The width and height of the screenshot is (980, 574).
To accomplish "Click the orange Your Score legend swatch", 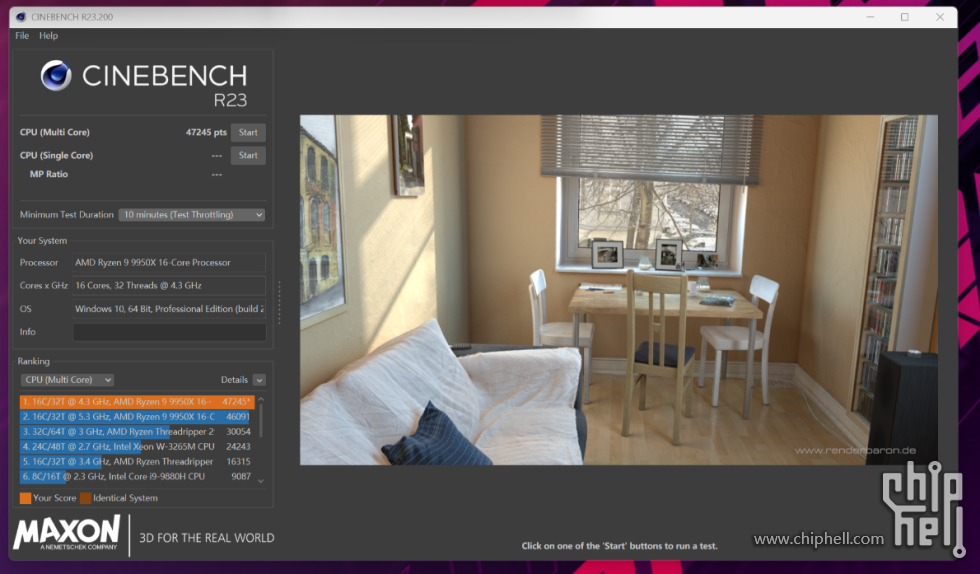I will (25, 498).
